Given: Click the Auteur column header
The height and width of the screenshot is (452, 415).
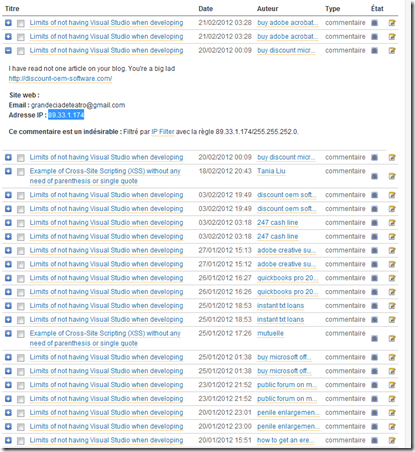Looking at the screenshot, I should click(x=267, y=9).
